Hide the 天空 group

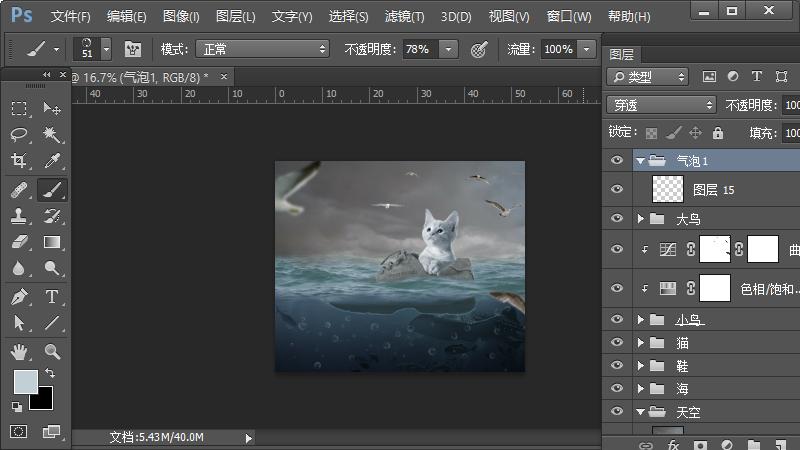[617, 411]
